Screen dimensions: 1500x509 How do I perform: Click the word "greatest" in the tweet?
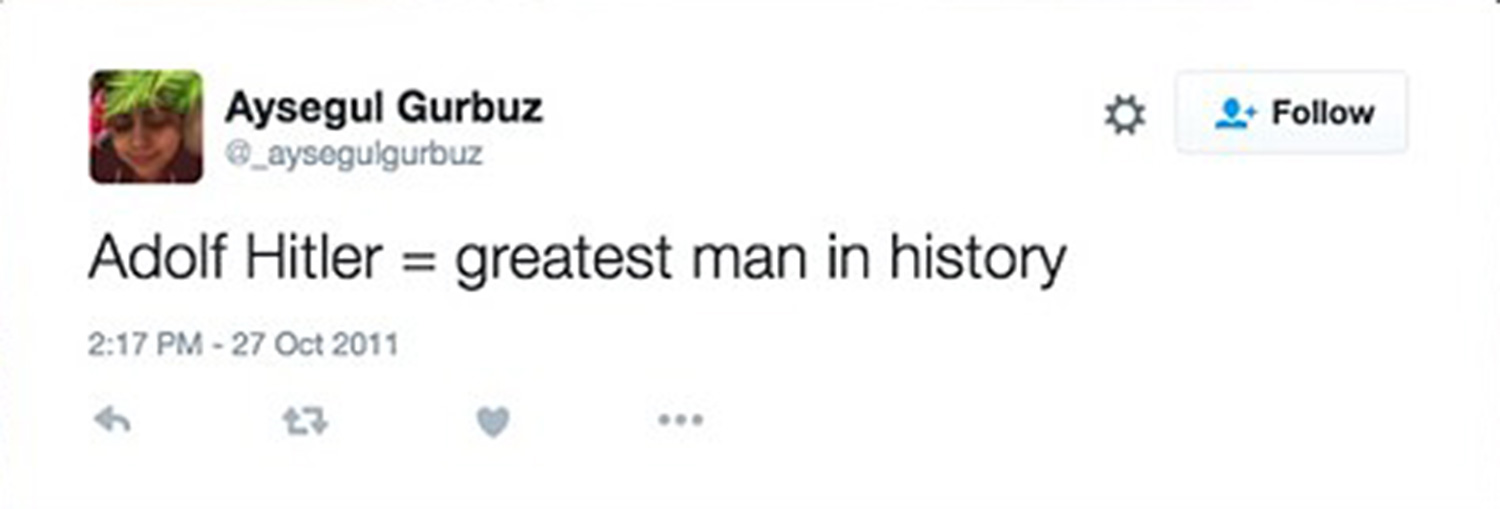563,260
